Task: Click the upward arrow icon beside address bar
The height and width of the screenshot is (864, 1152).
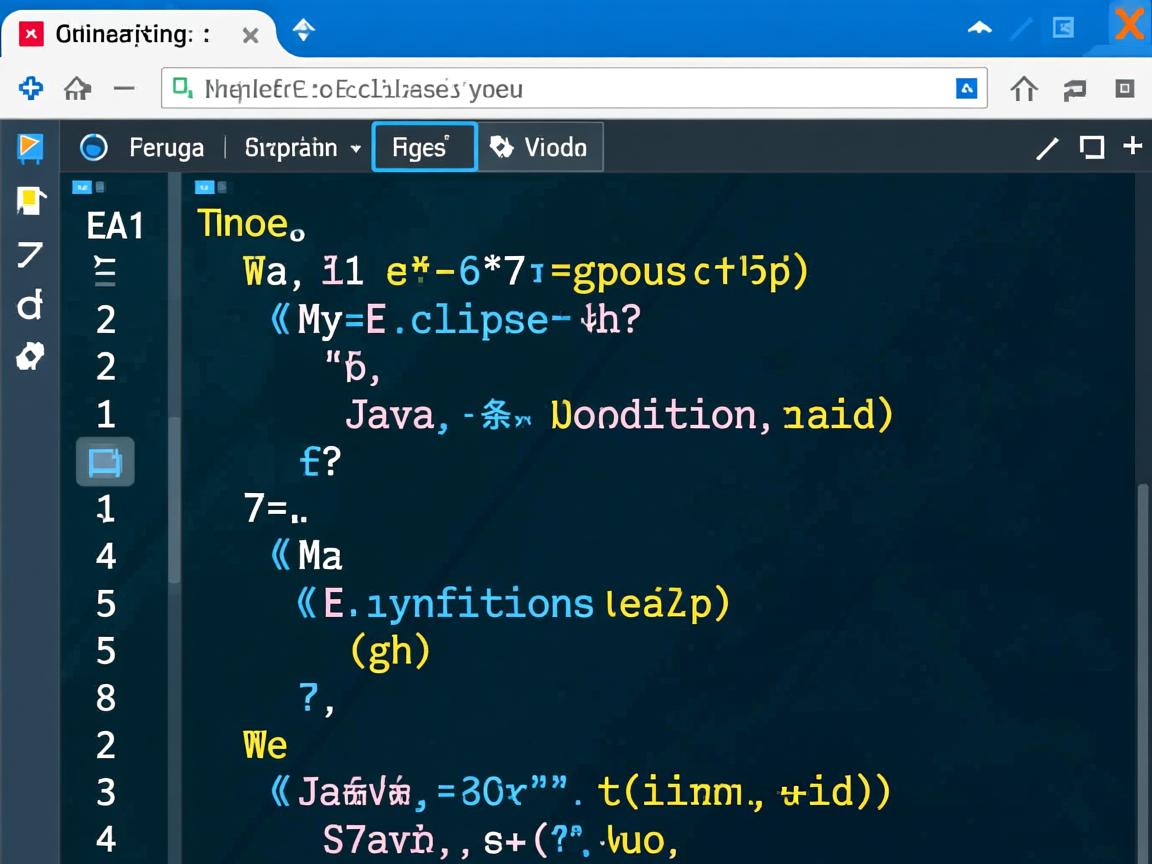Action: click(1024, 89)
